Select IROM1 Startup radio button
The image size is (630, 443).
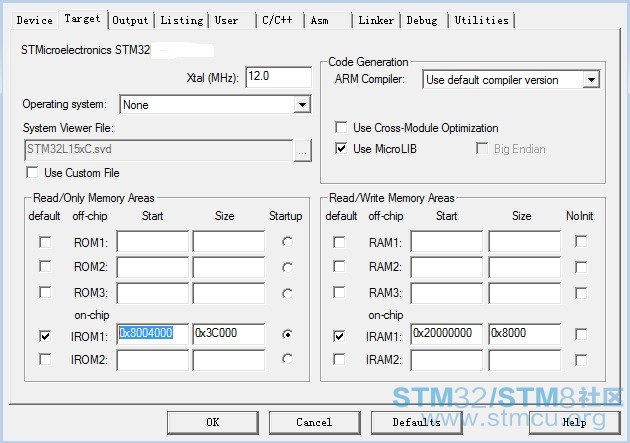pos(287,334)
